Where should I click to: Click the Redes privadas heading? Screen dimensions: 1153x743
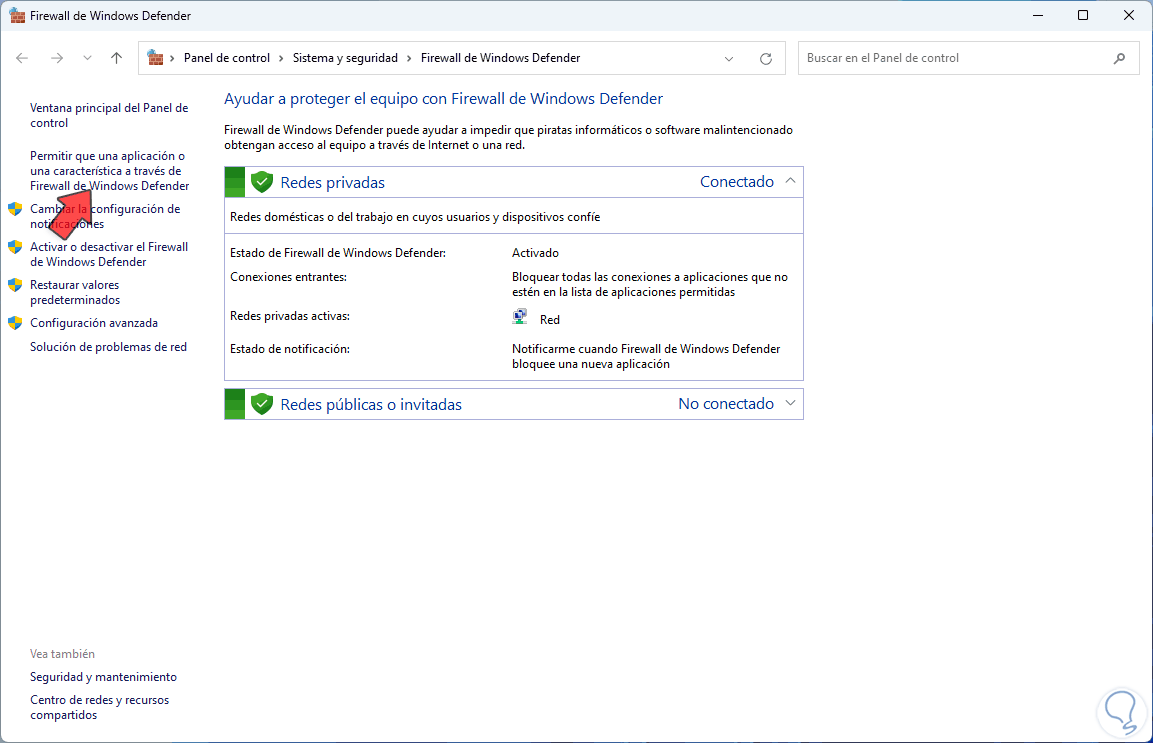[x=332, y=182]
